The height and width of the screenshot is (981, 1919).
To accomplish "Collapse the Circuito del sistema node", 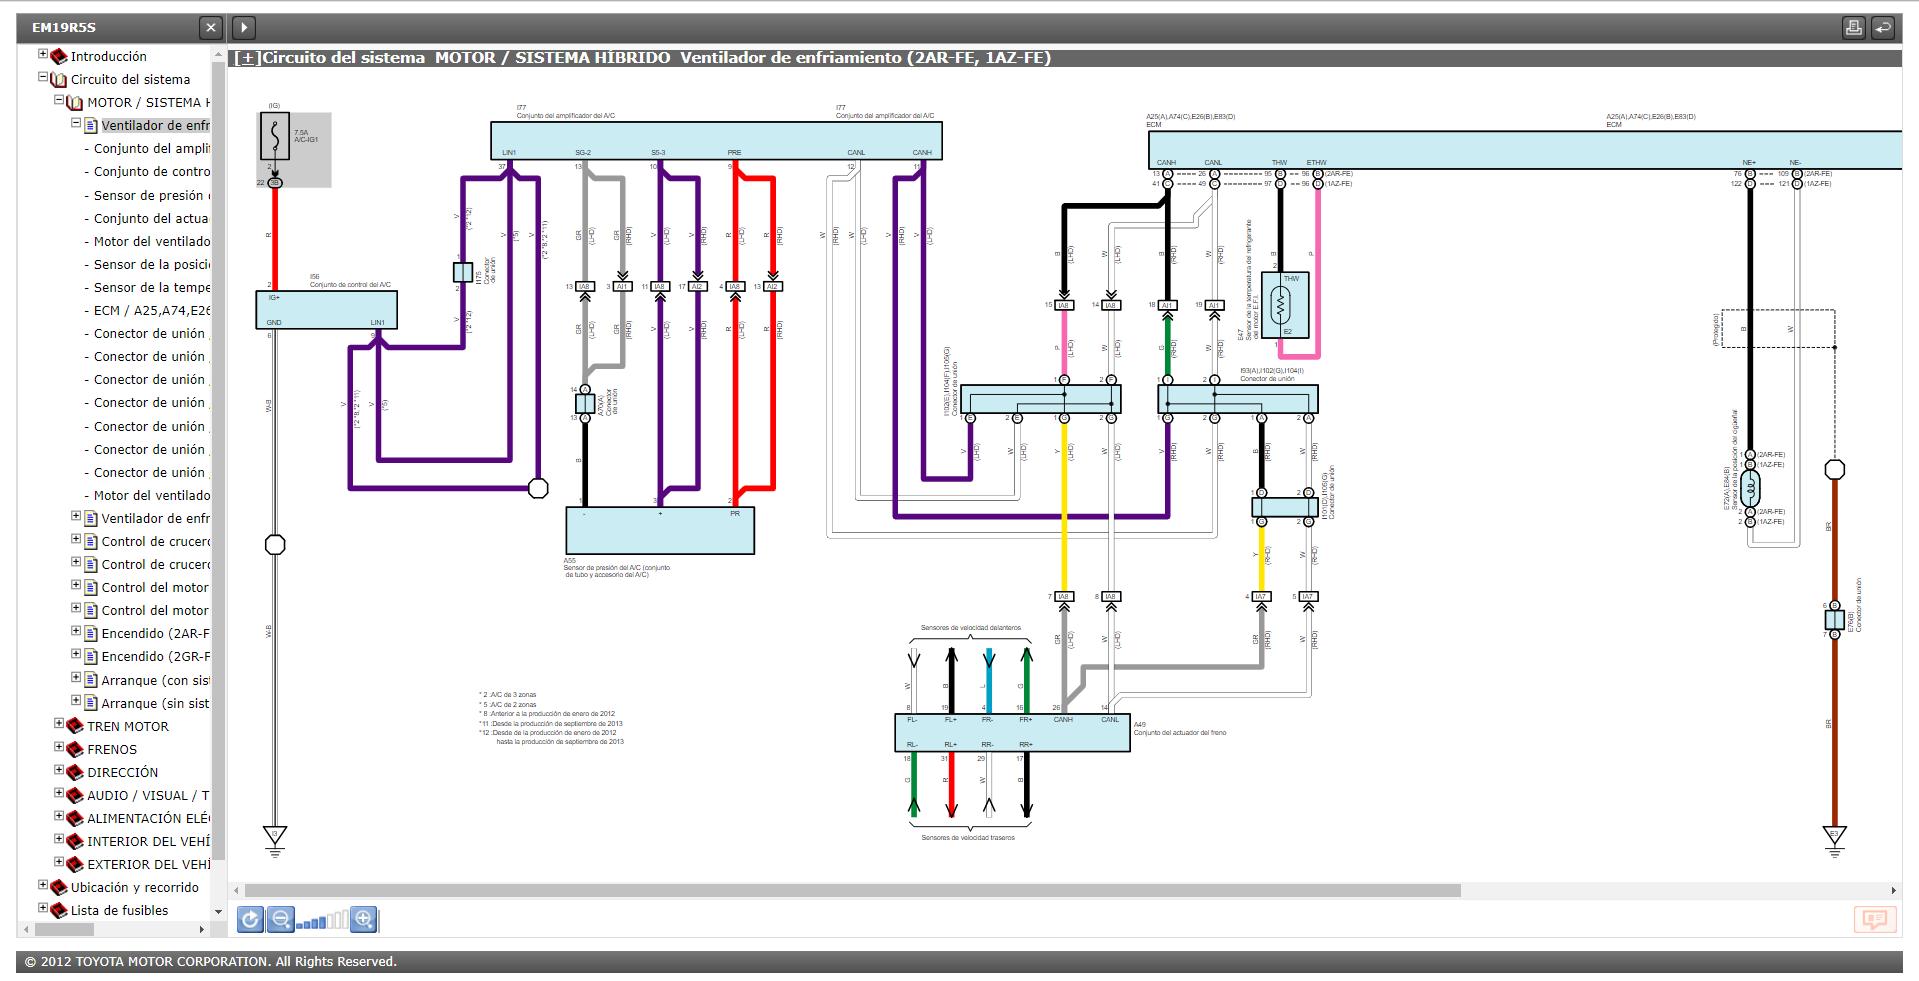I will [x=43, y=77].
